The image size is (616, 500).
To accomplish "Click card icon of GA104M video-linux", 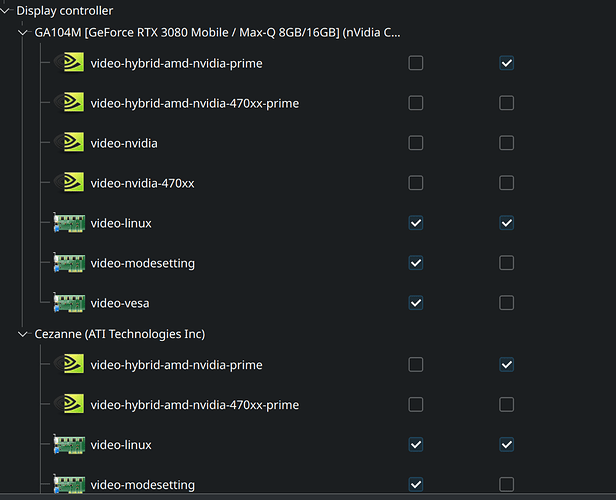I will pyautogui.click(x=69, y=223).
